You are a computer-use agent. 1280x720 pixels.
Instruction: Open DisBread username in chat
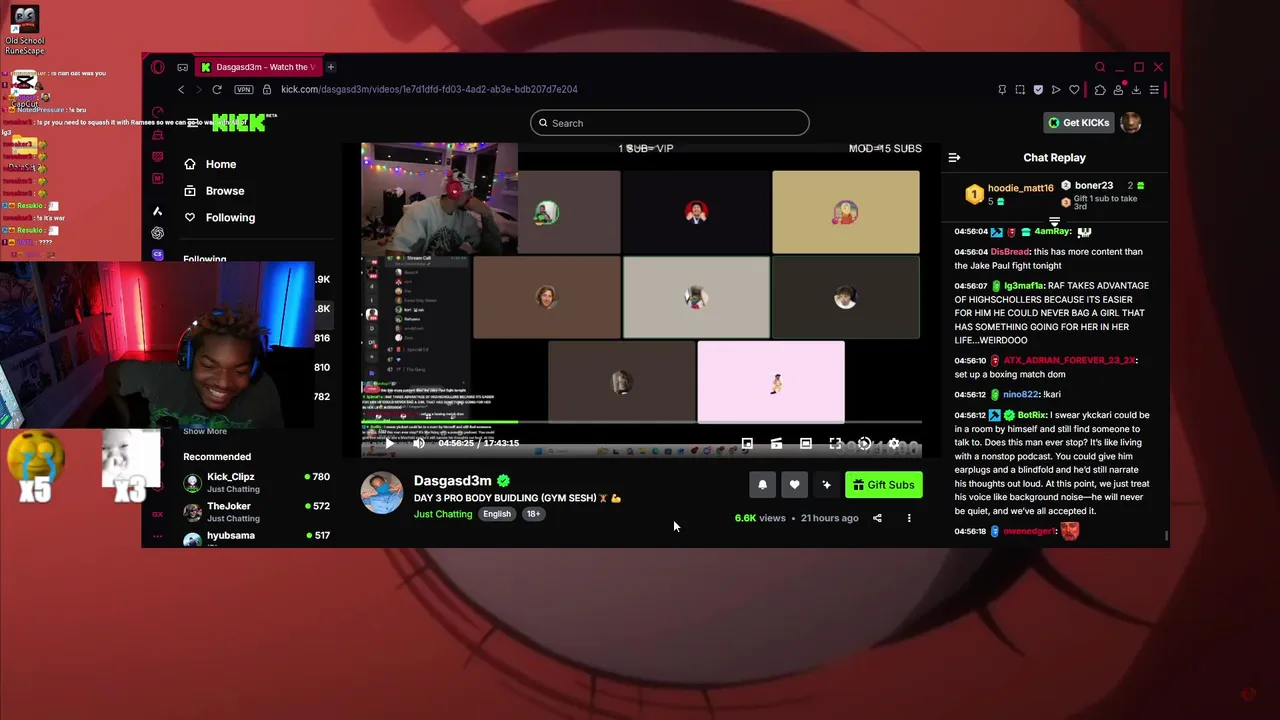click(x=1010, y=252)
